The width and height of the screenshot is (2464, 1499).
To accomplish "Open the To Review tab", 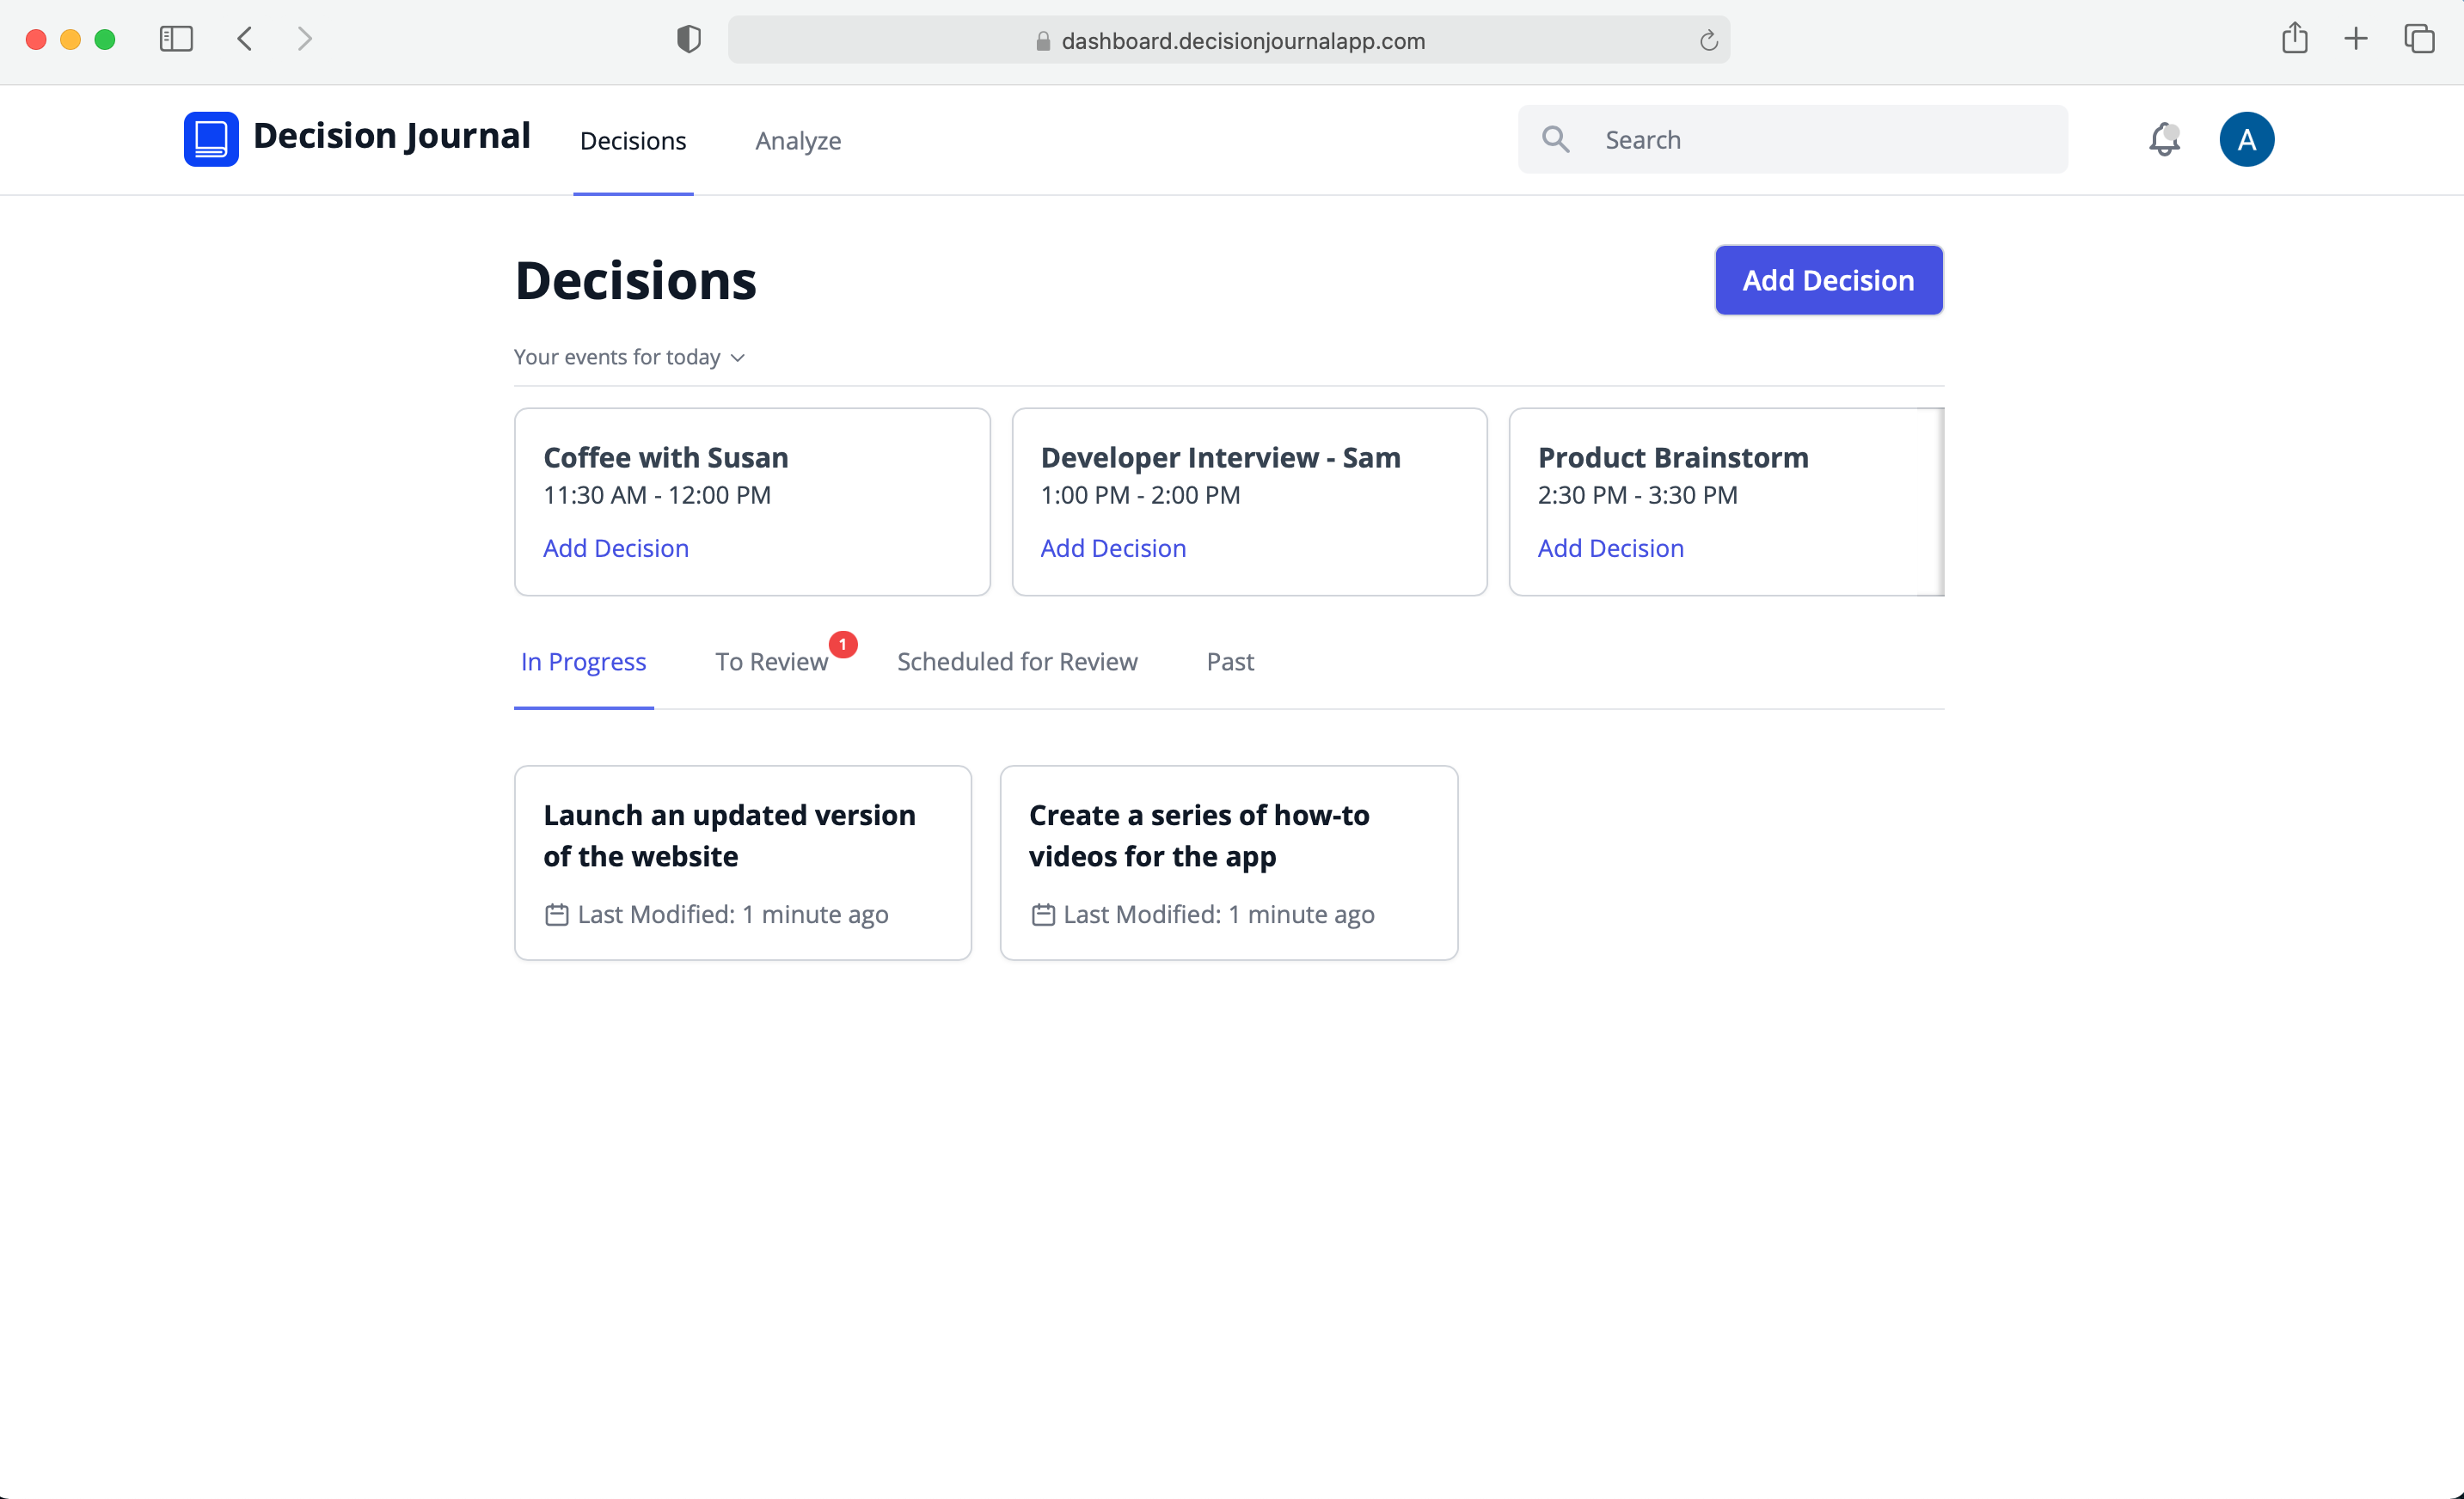I will [x=770, y=661].
